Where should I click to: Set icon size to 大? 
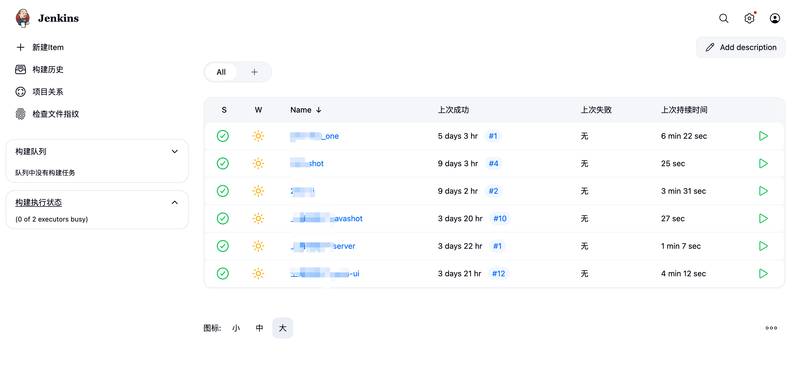[x=283, y=328]
